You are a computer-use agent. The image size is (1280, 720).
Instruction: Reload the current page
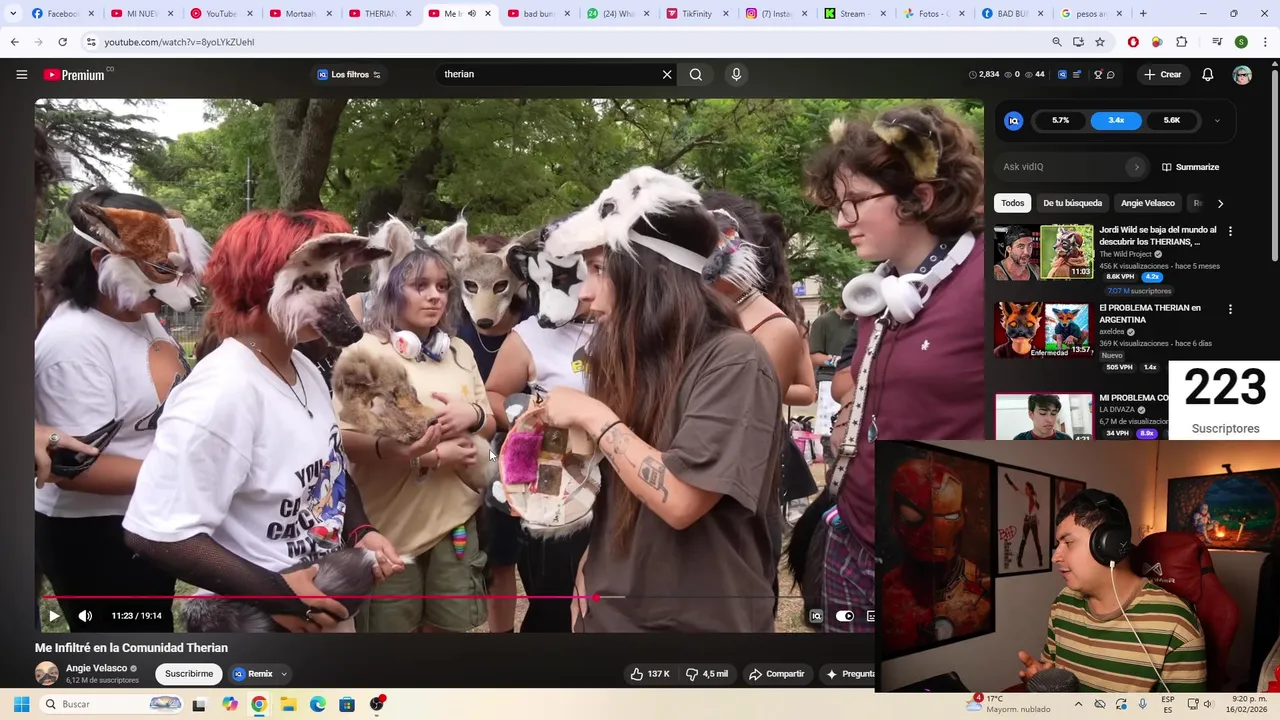(x=62, y=42)
